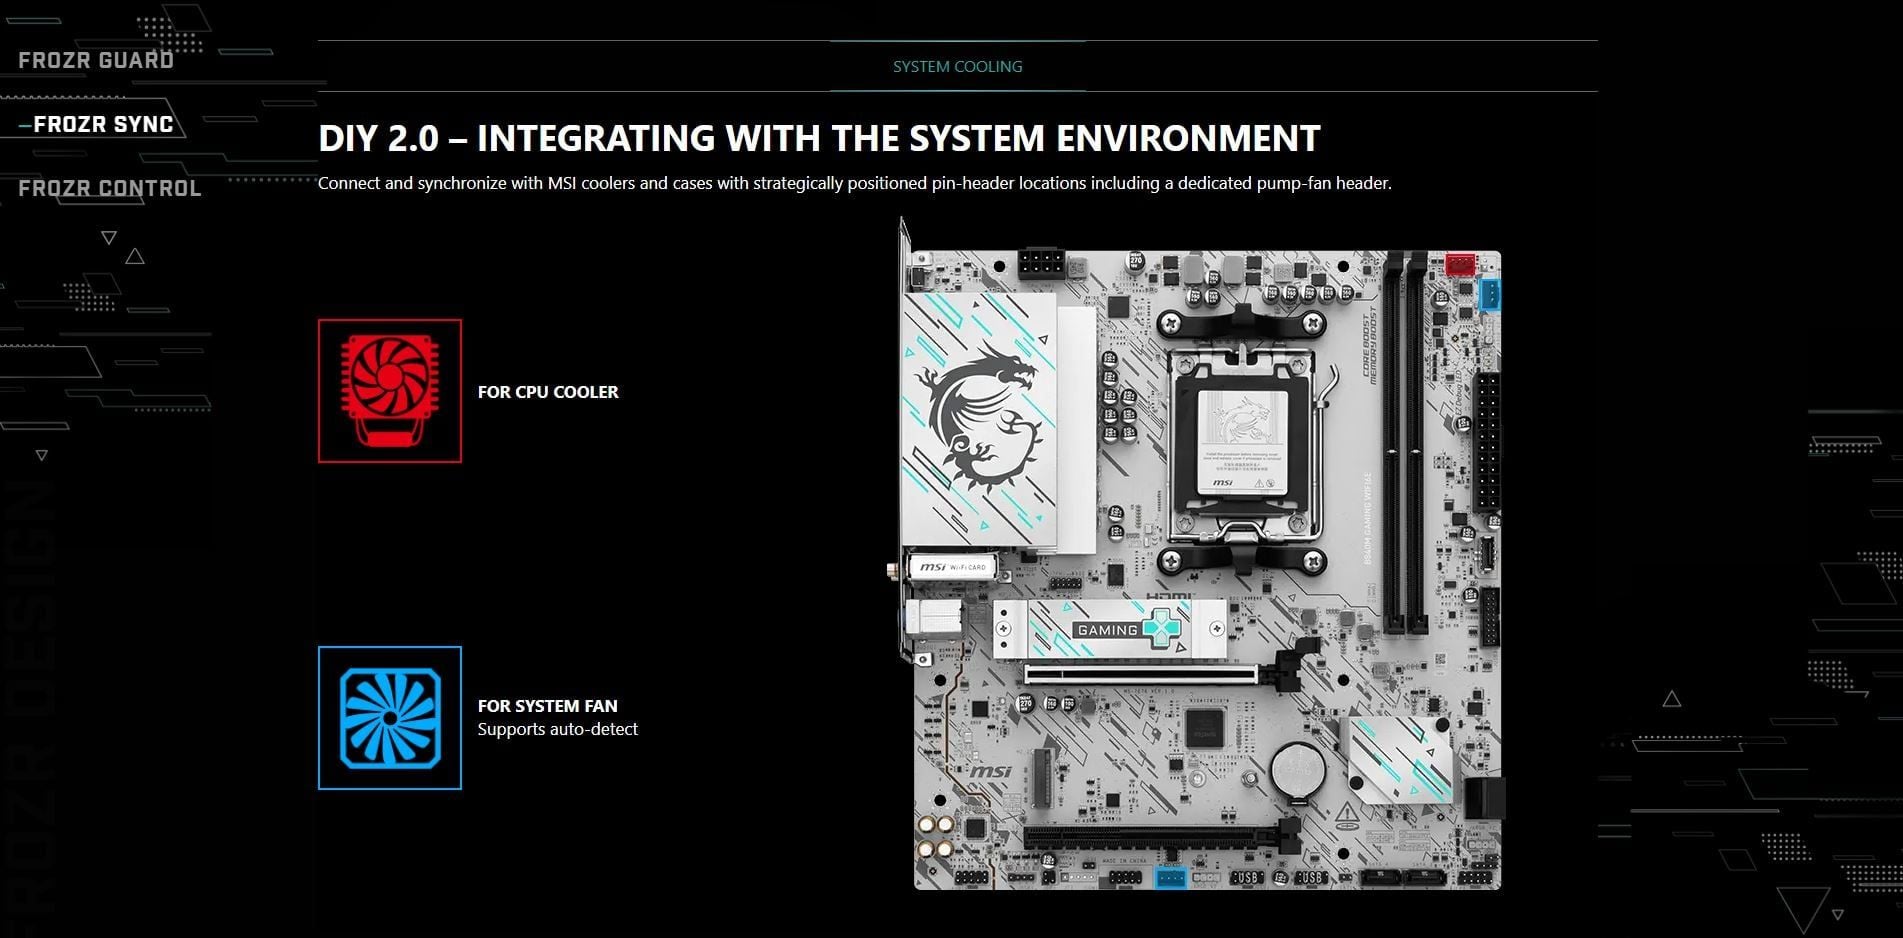This screenshot has width=1903, height=938.
Task: Click the small chipset heatsink near the battery
Action: point(1400,759)
